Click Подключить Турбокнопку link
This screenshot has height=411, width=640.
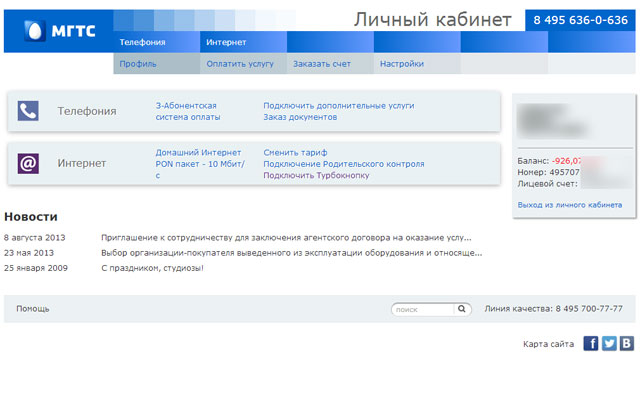pos(316,176)
